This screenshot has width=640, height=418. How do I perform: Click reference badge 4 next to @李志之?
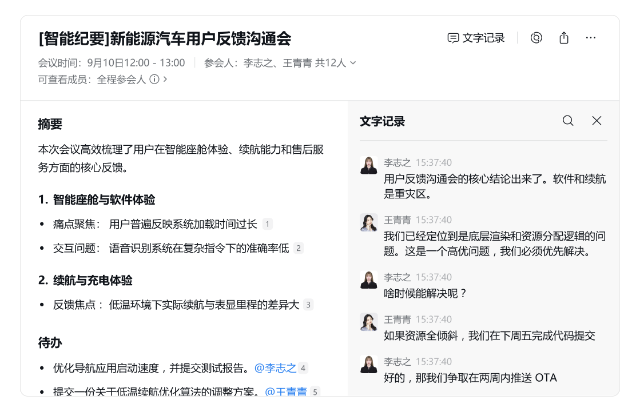click(x=303, y=368)
